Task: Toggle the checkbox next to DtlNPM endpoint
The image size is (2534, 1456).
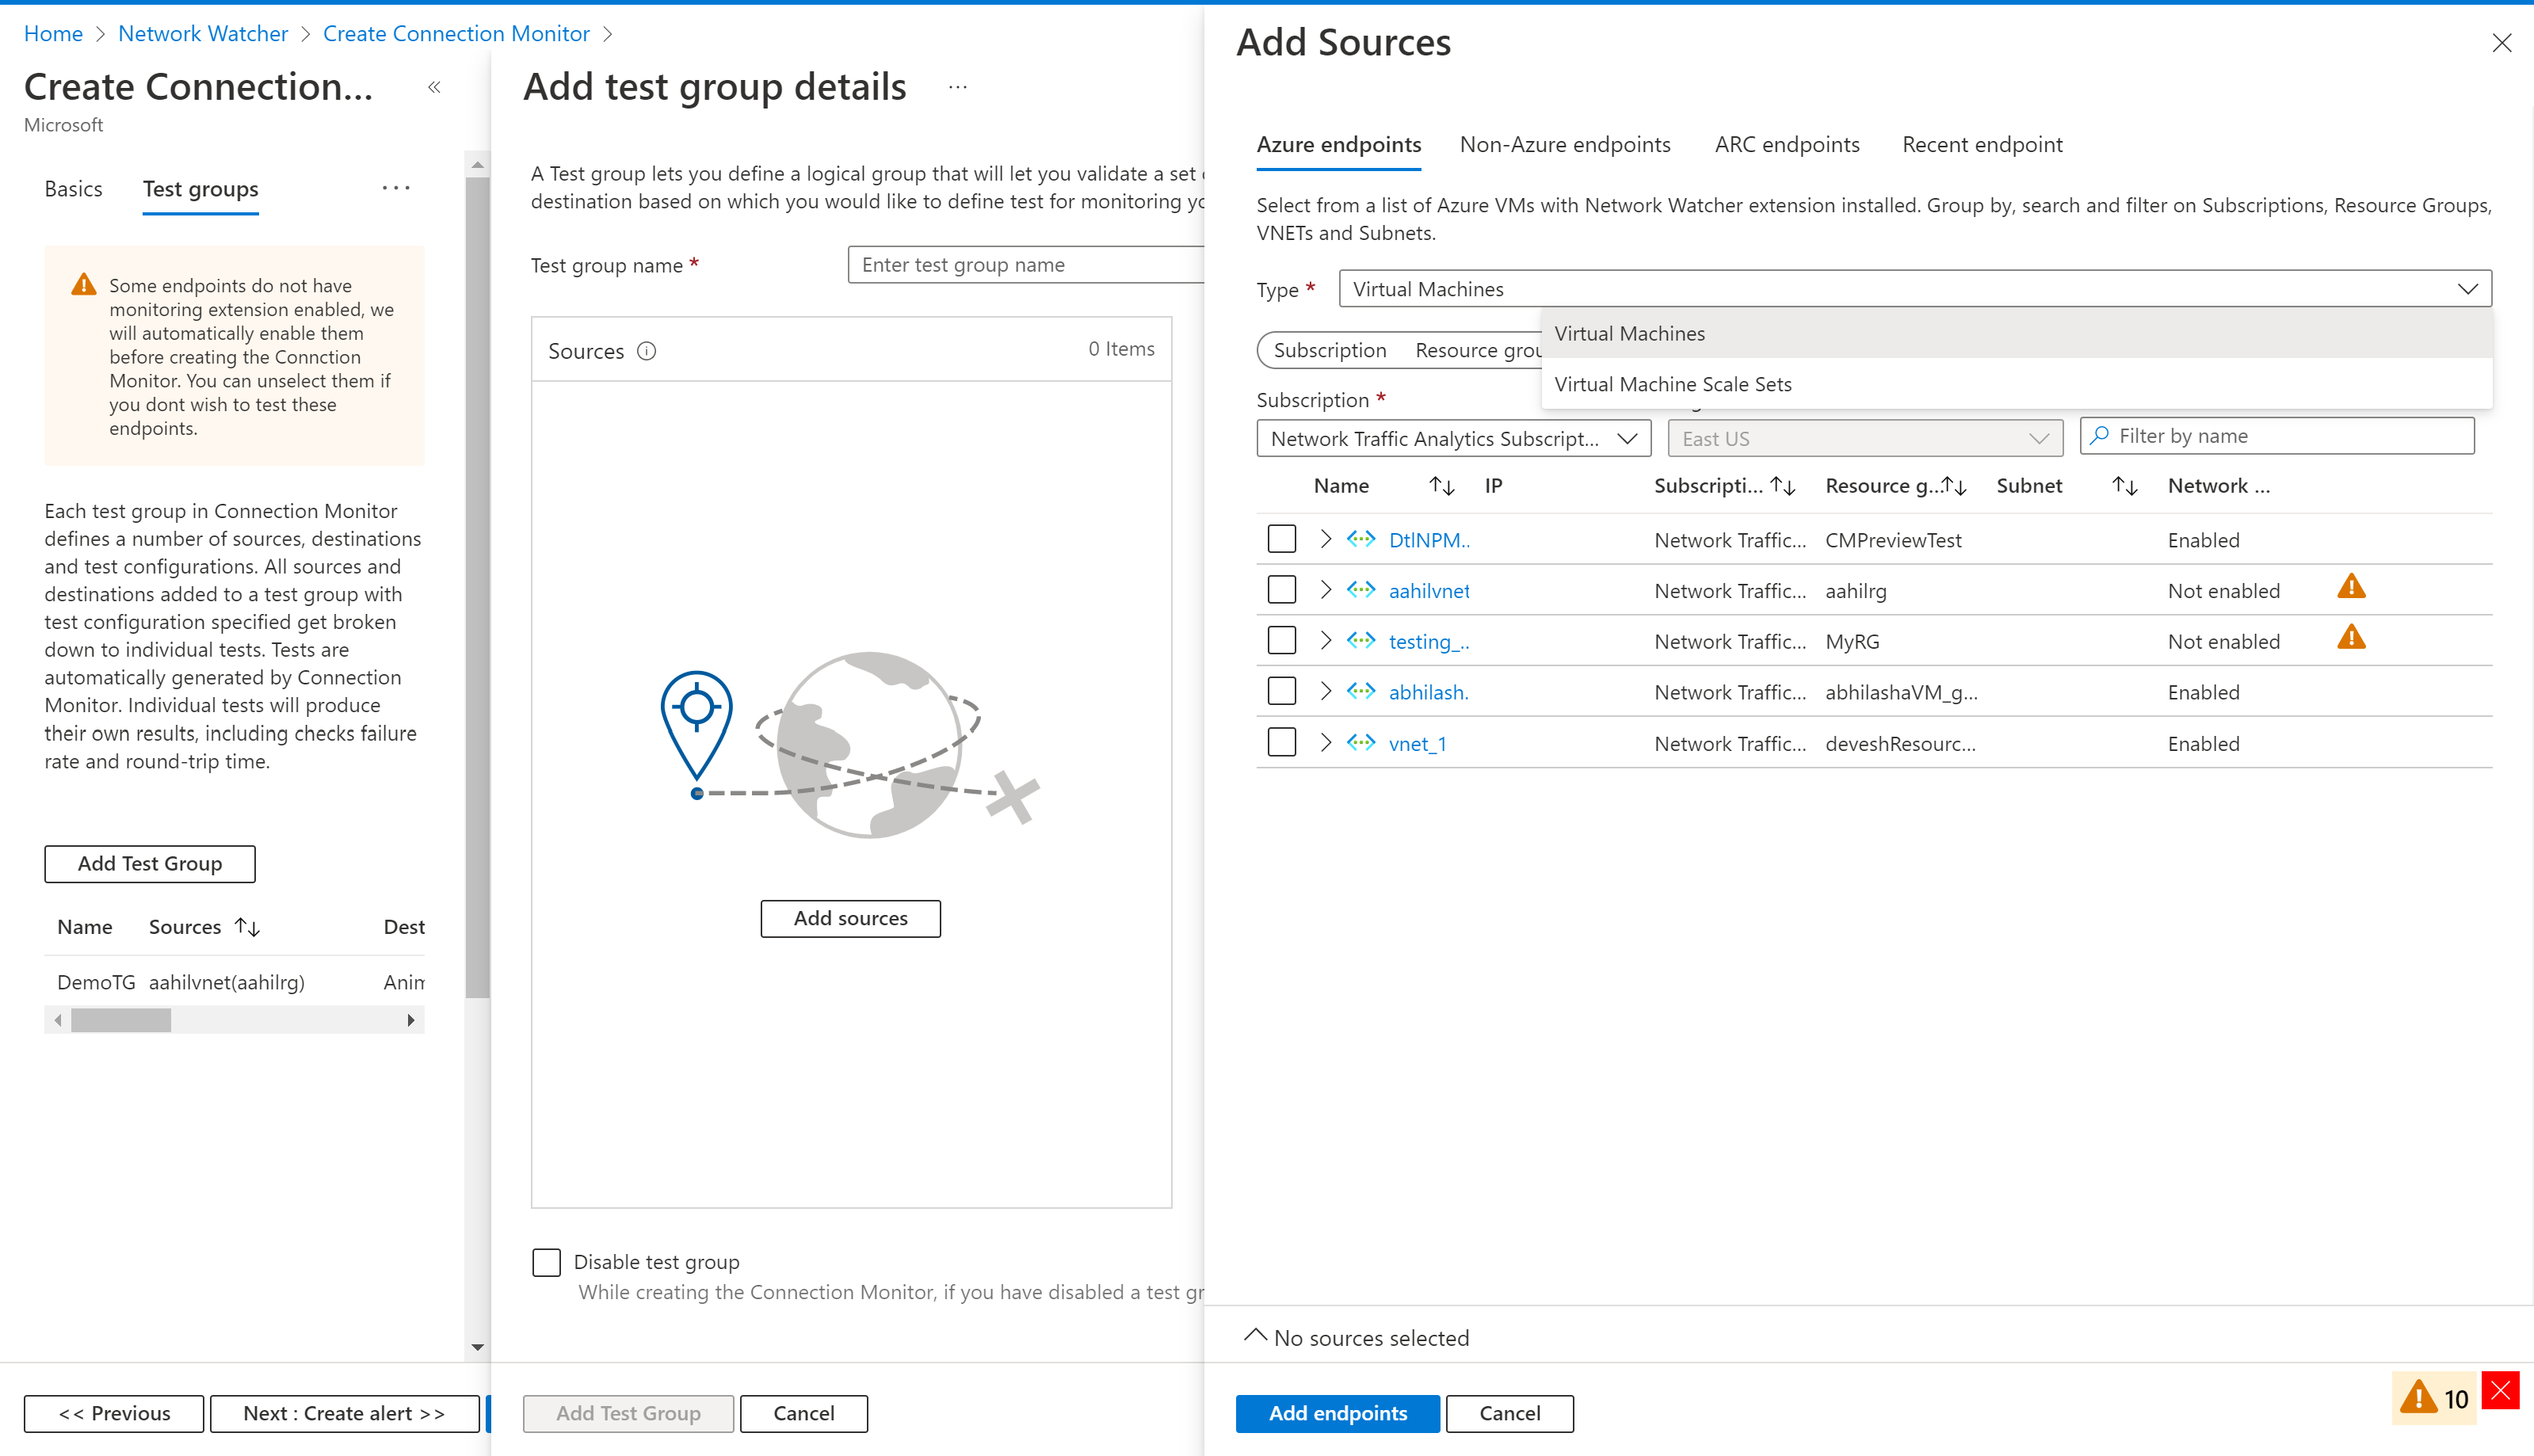Action: (1283, 538)
